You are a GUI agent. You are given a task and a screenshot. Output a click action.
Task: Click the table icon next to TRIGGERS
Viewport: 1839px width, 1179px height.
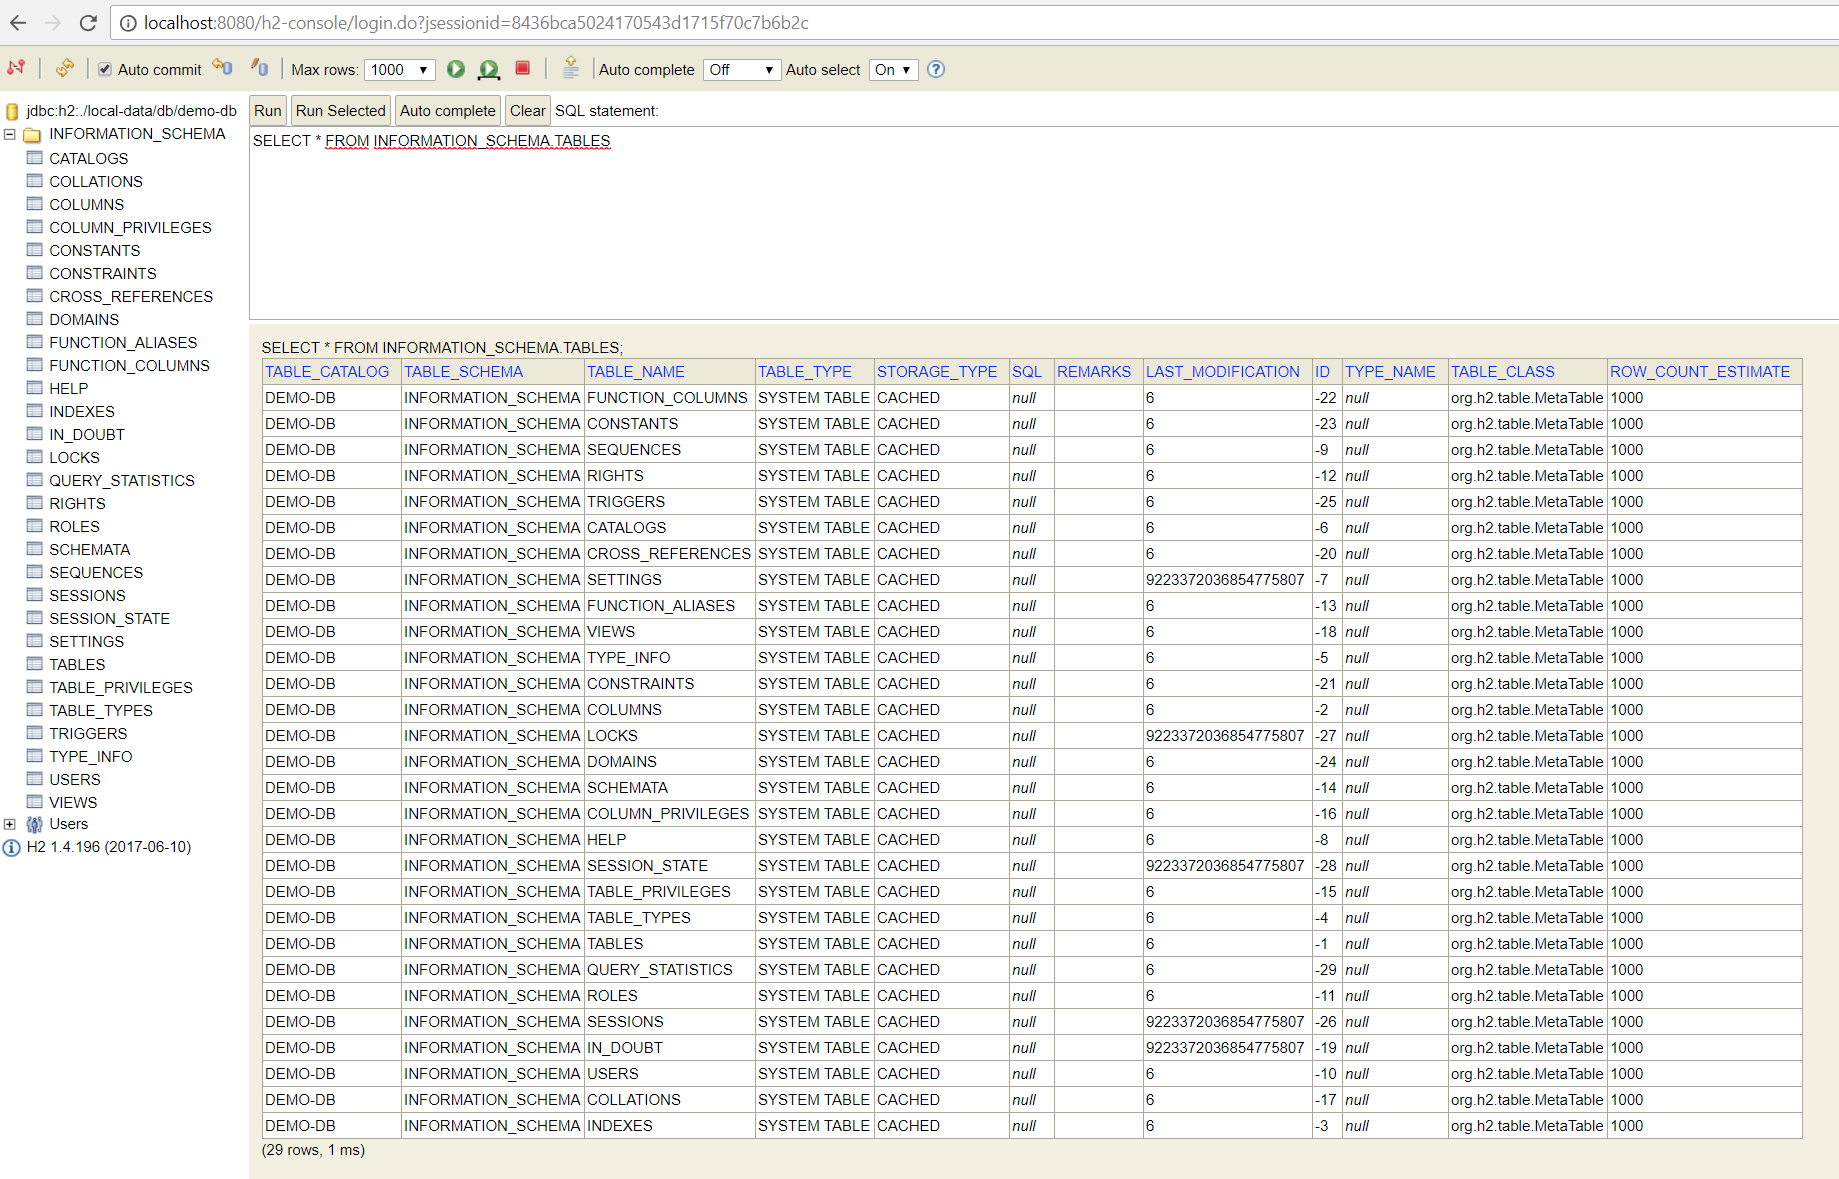click(x=35, y=733)
